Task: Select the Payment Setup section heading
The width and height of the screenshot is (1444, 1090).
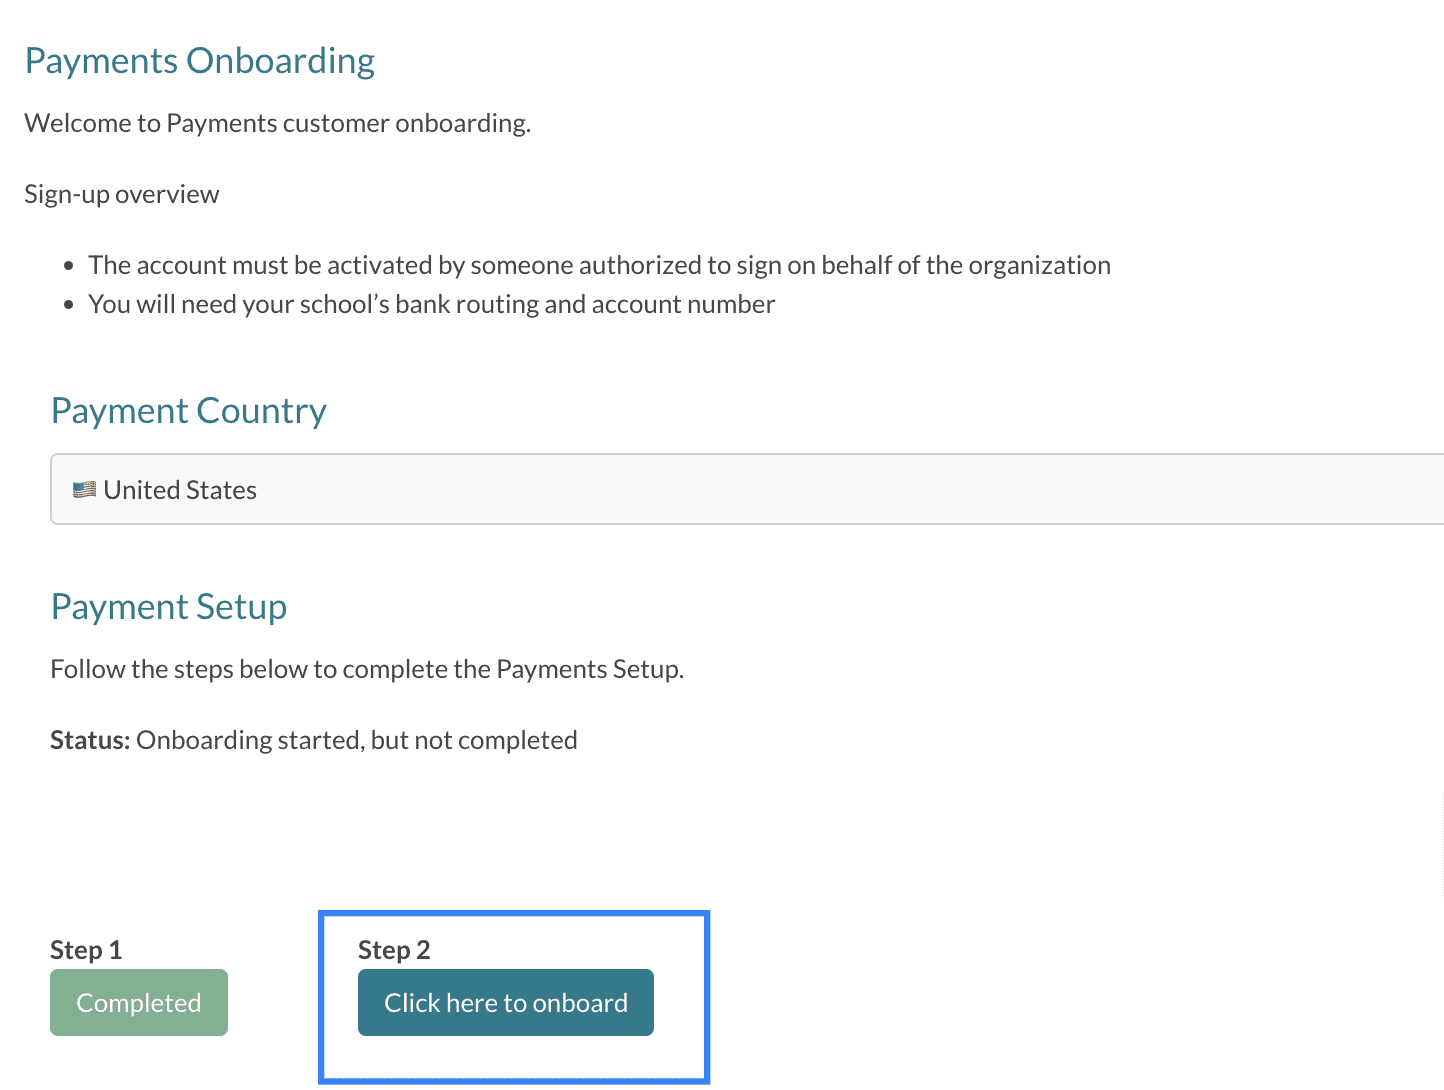Action: coord(169,607)
